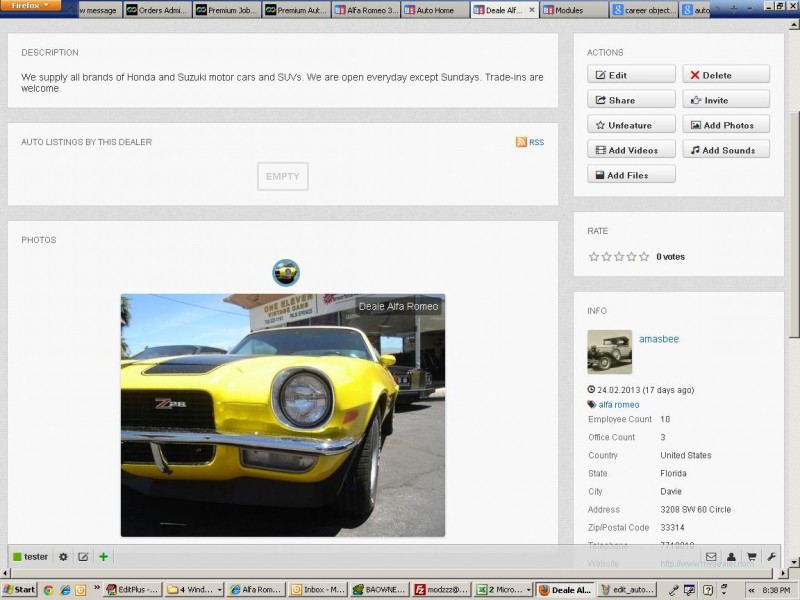The width and height of the screenshot is (800, 600).
Task: Click the Add Photos button
Action: tap(726, 124)
